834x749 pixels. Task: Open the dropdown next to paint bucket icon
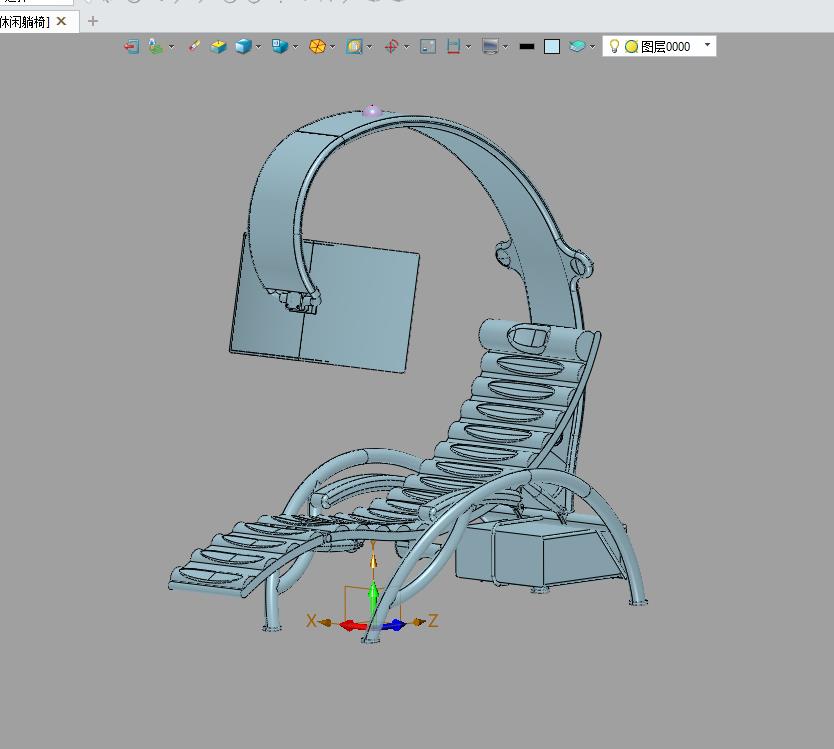pos(171,47)
